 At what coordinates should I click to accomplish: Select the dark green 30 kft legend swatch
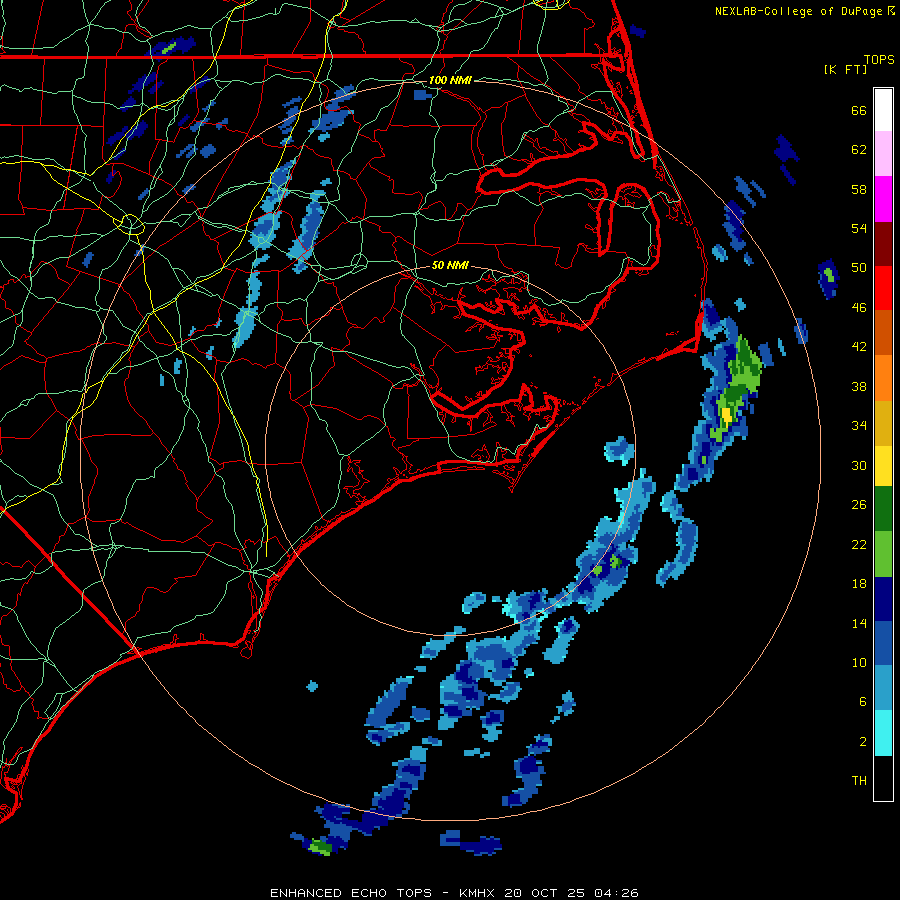point(883,509)
